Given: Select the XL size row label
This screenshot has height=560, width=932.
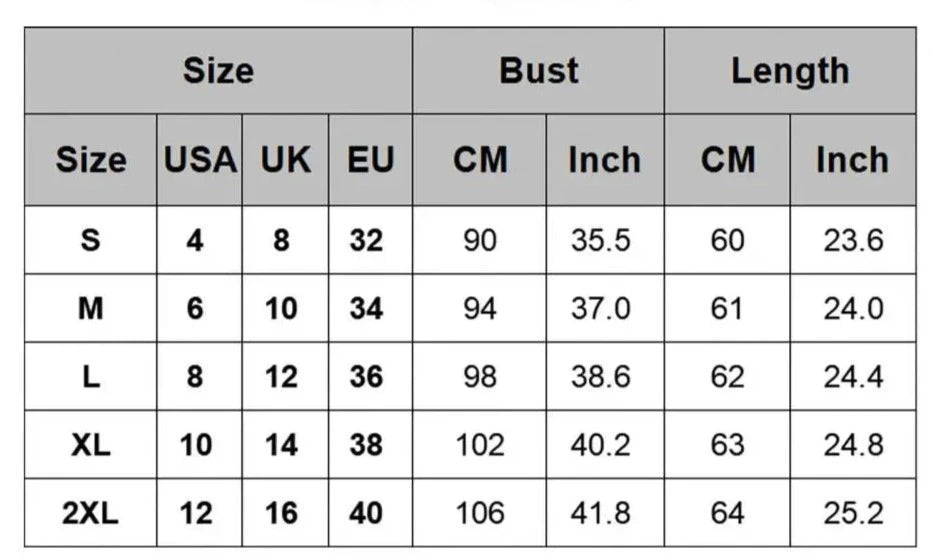Looking at the screenshot, I should pos(90,445).
